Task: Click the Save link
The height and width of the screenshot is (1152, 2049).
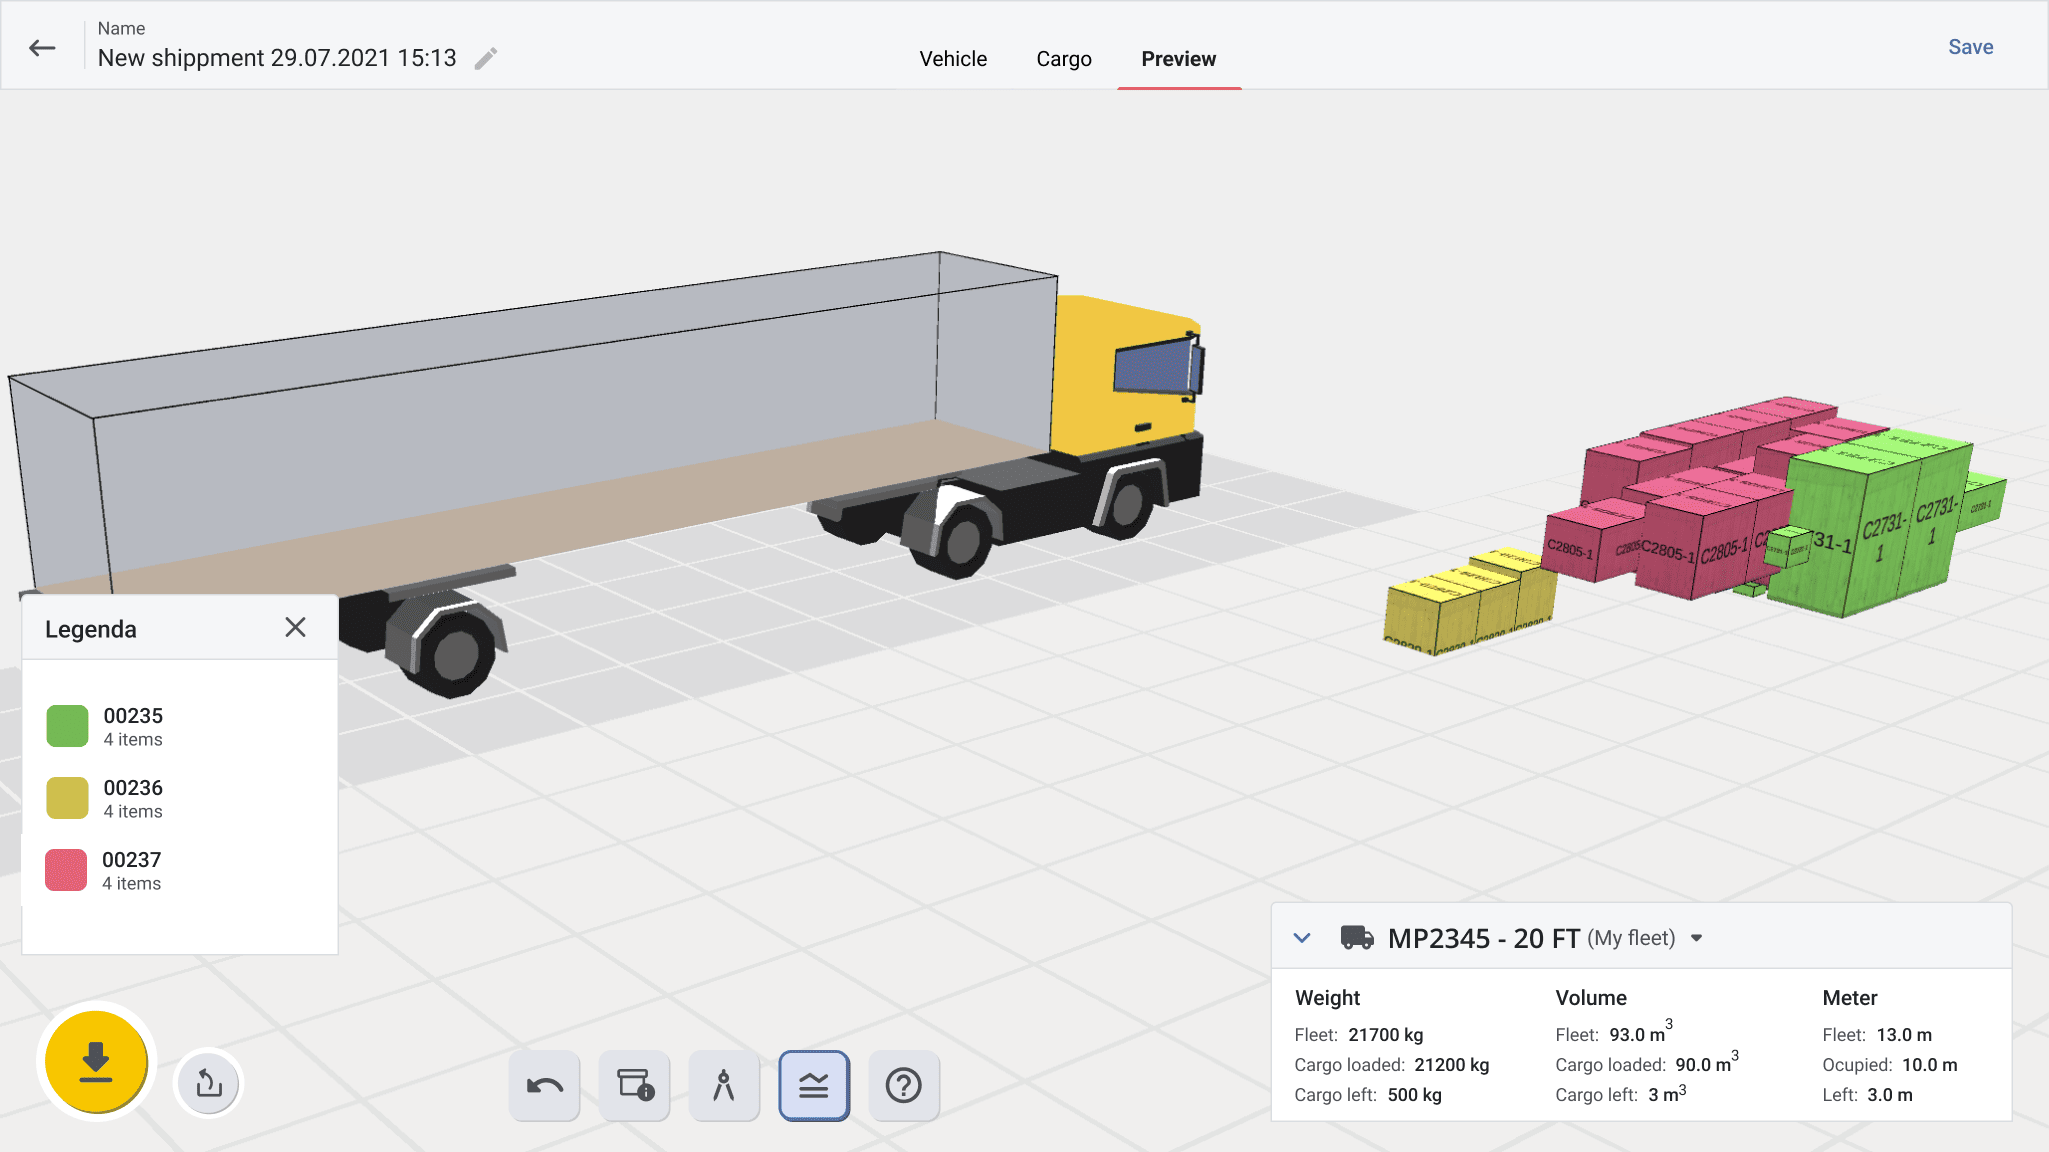Action: 1969,47
